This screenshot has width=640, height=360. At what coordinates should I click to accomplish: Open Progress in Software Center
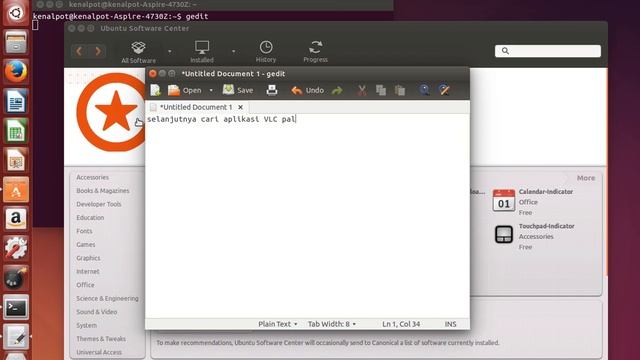316,52
